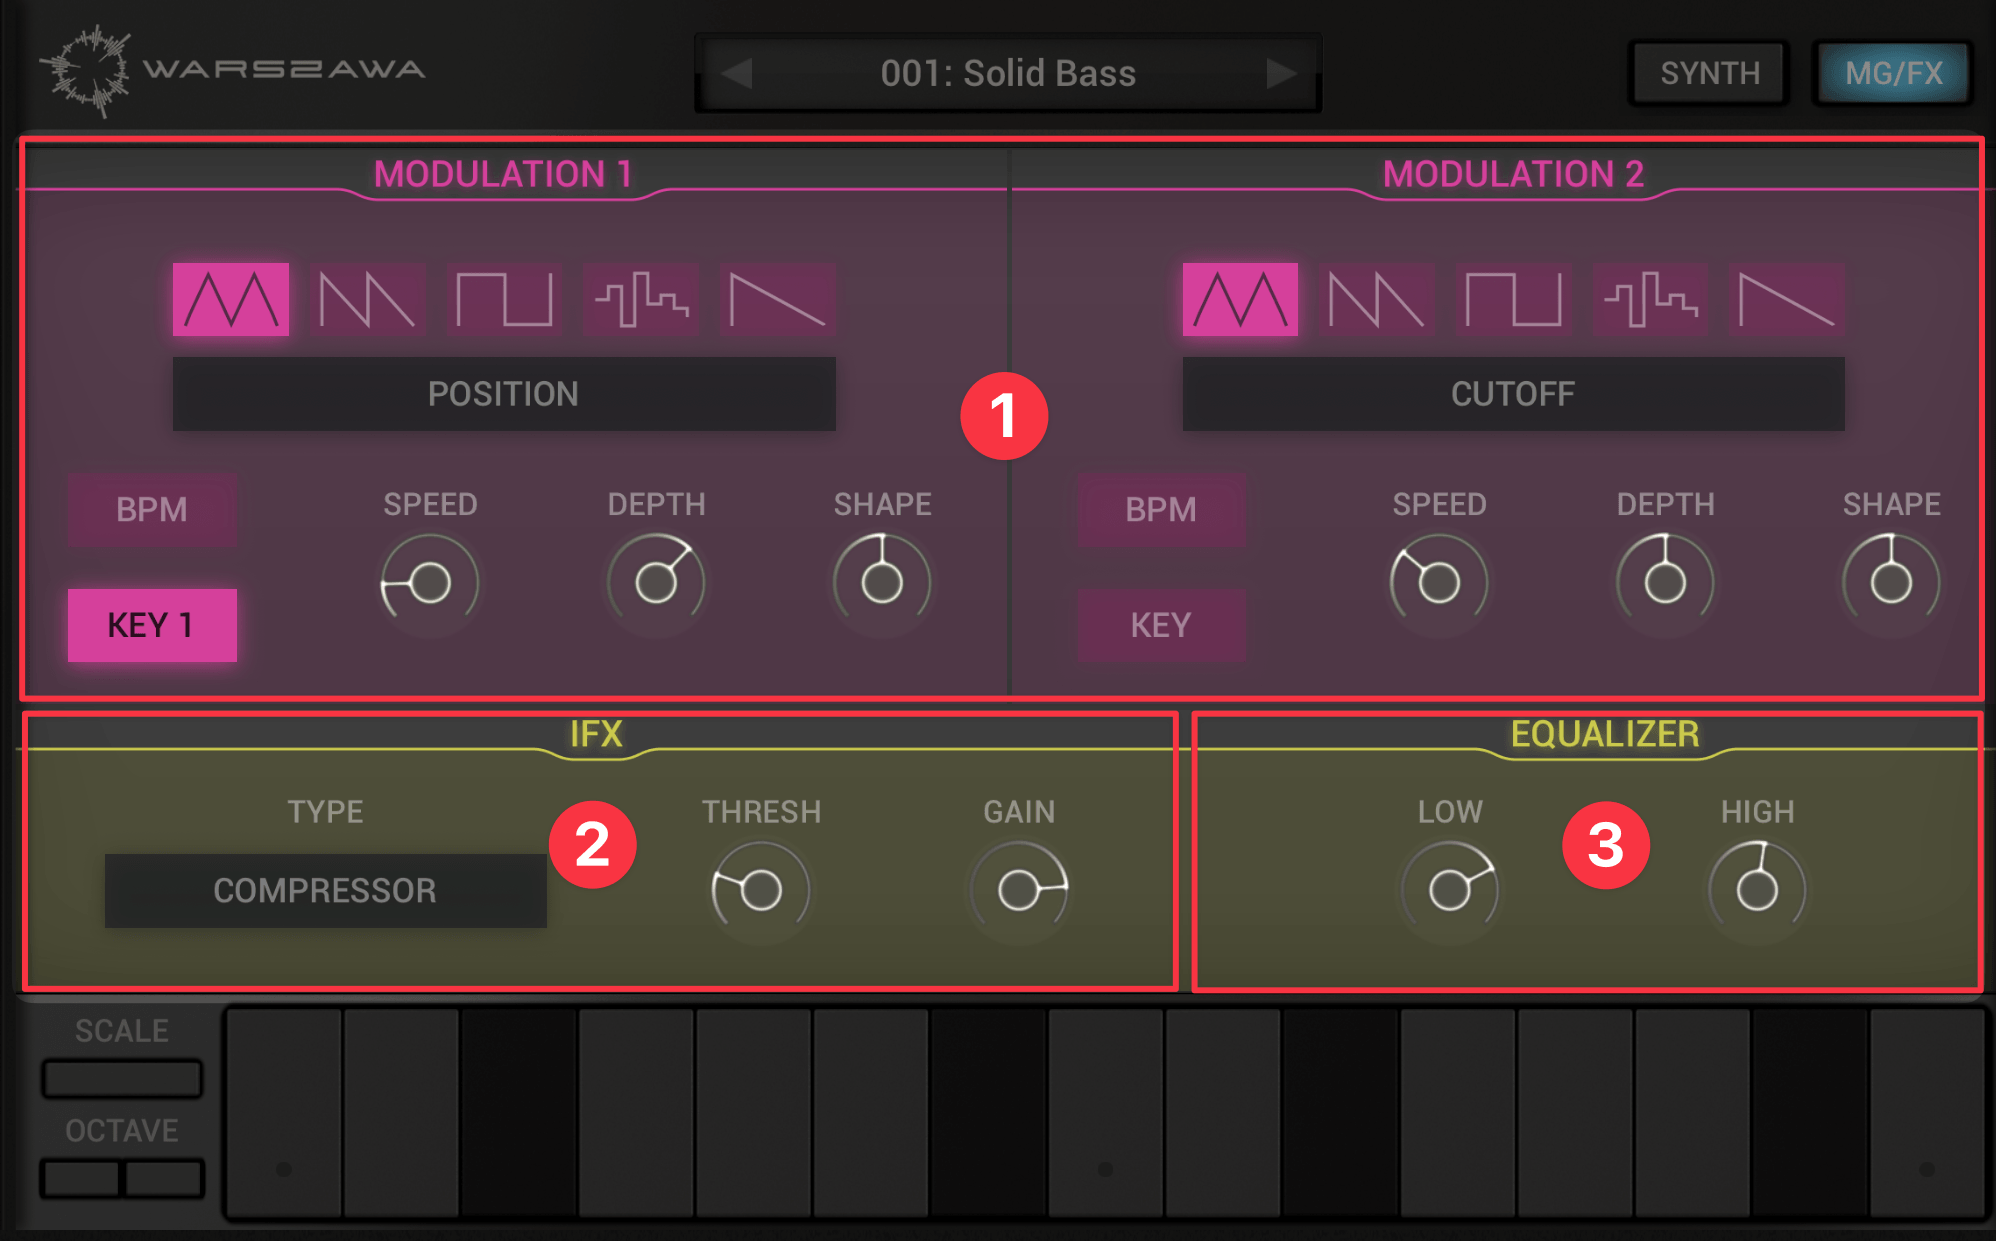Open IFX type COMPRESSOR selector
Screen dimensions: 1996x1241
click(x=325, y=891)
